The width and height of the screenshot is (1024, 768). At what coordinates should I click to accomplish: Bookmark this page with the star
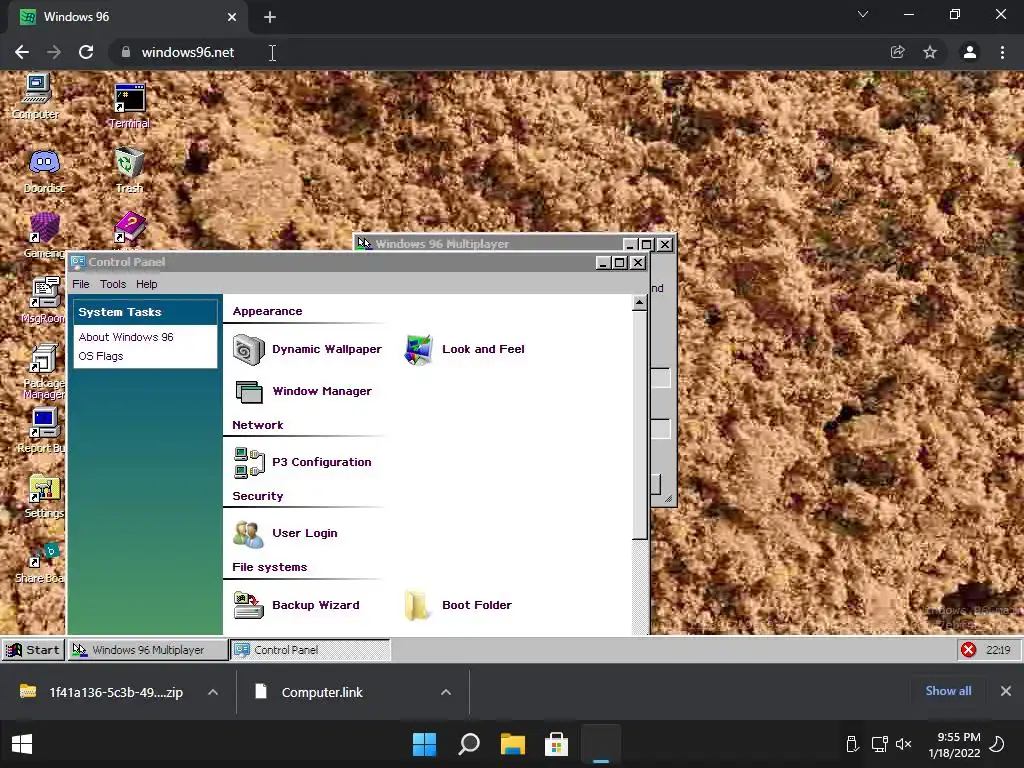[x=930, y=52]
